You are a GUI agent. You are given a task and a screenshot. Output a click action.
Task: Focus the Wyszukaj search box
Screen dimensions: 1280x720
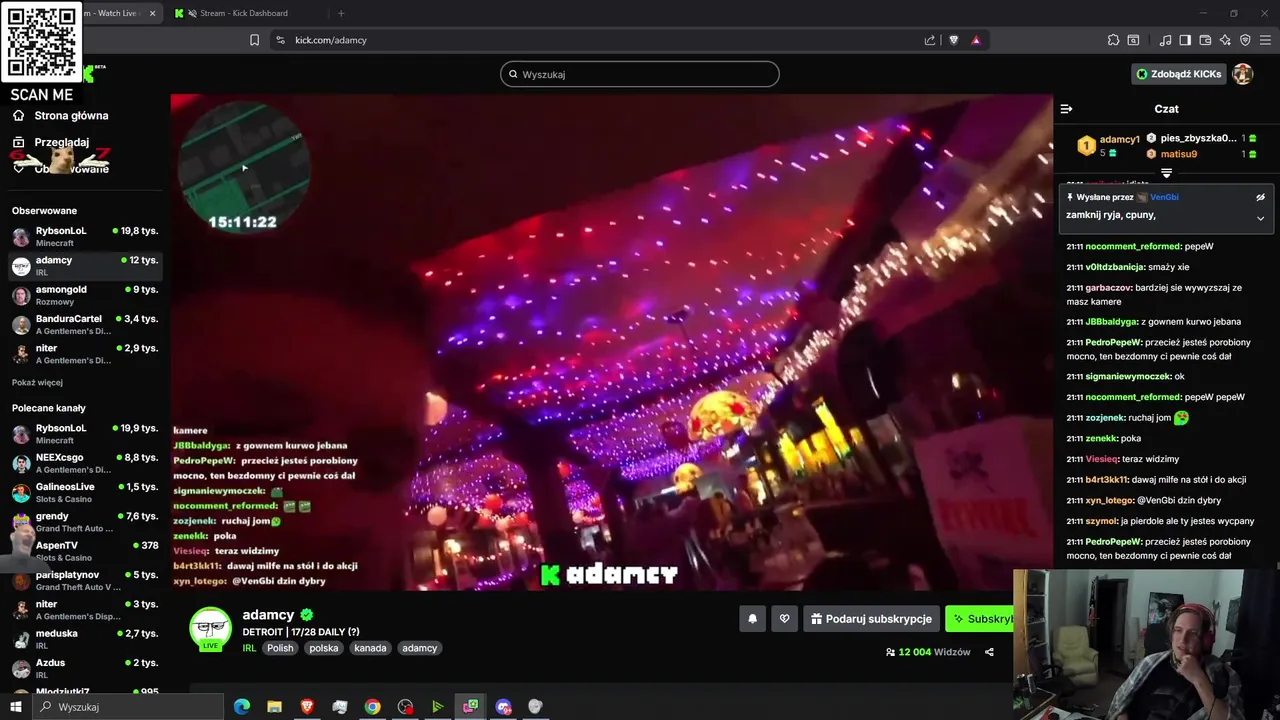[640, 74]
